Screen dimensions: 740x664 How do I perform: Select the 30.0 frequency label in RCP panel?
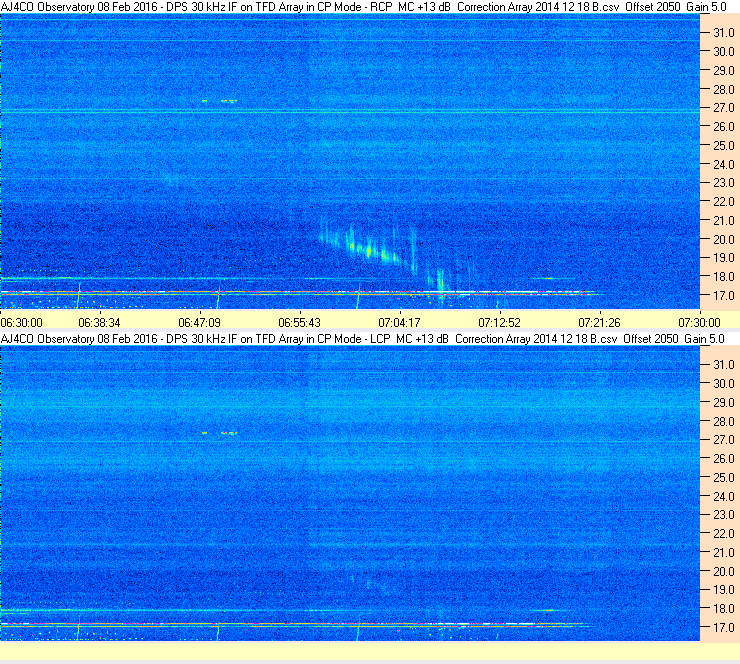[723, 51]
